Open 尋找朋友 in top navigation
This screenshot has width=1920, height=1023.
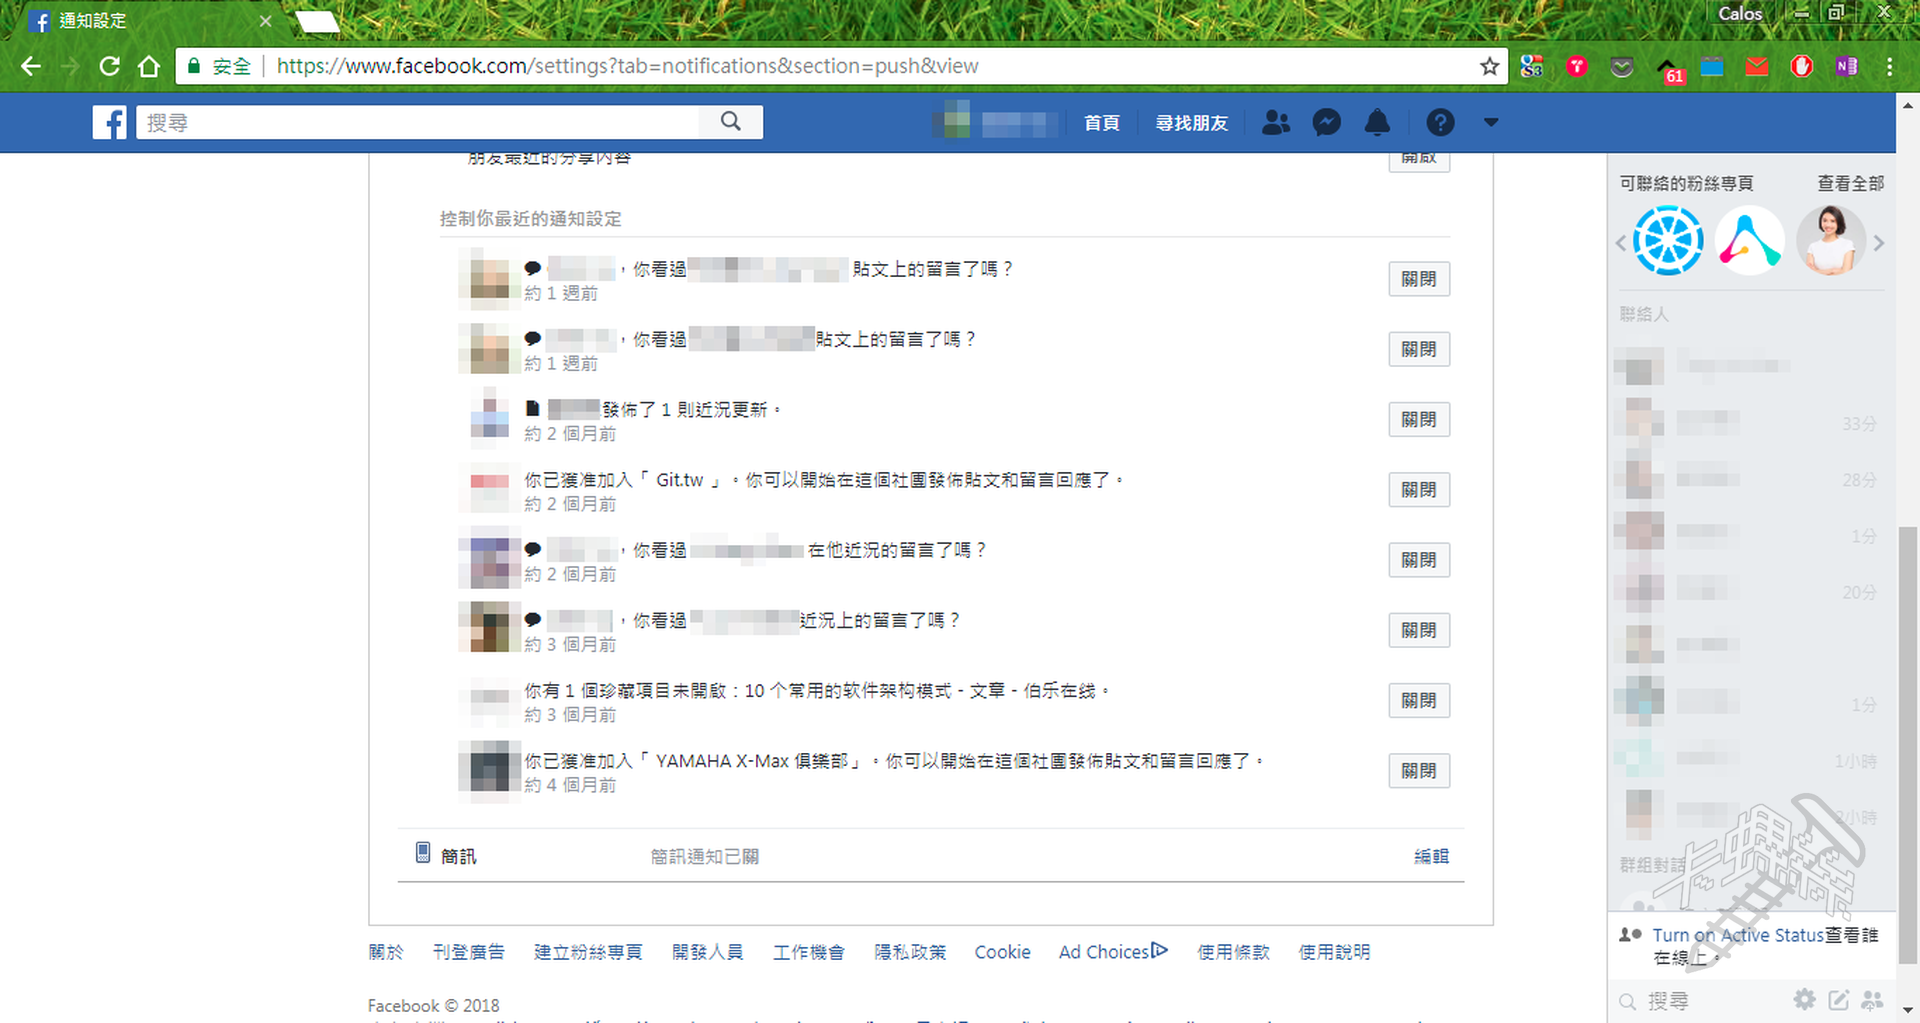(x=1191, y=123)
